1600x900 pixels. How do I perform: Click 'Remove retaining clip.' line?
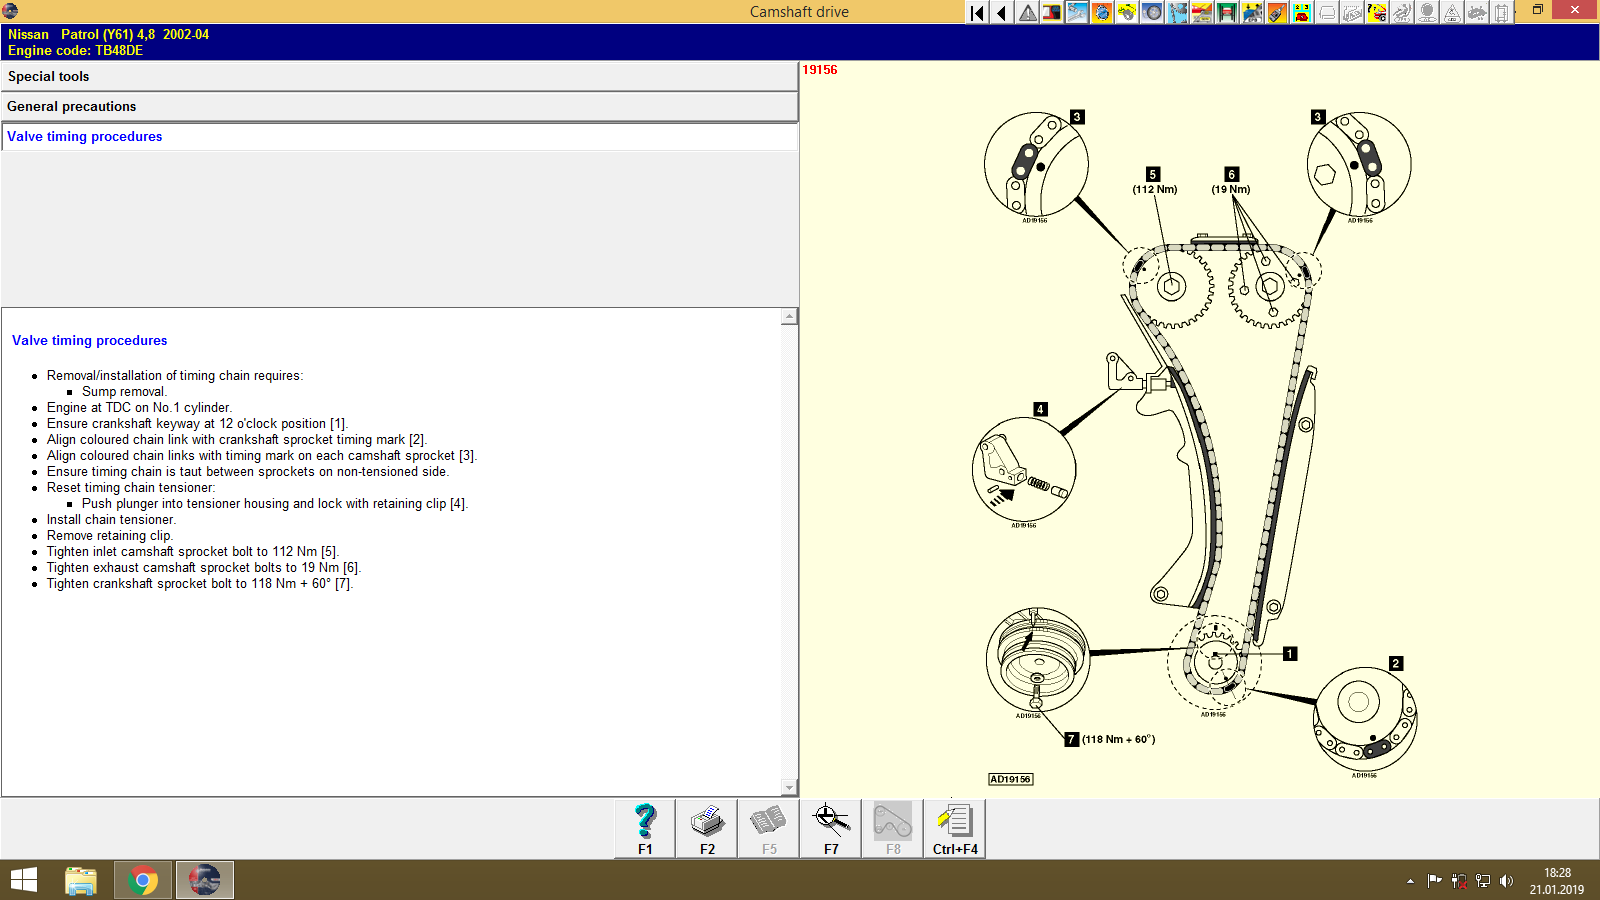(110, 536)
